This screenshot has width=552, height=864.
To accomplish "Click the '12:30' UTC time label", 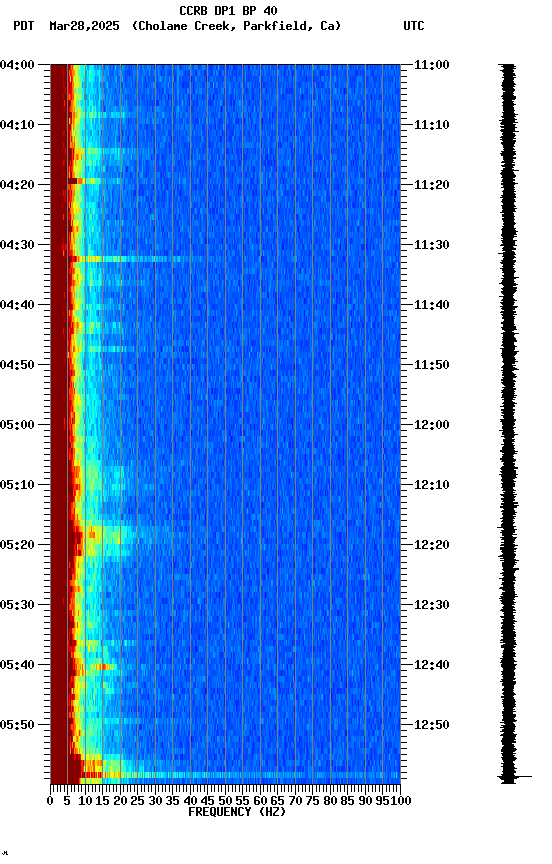I will (x=432, y=605).
